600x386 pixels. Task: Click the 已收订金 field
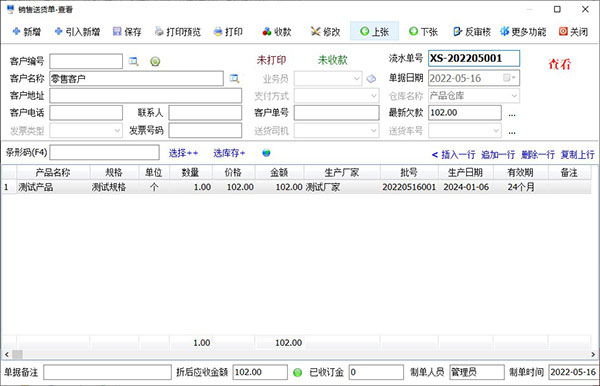376,372
